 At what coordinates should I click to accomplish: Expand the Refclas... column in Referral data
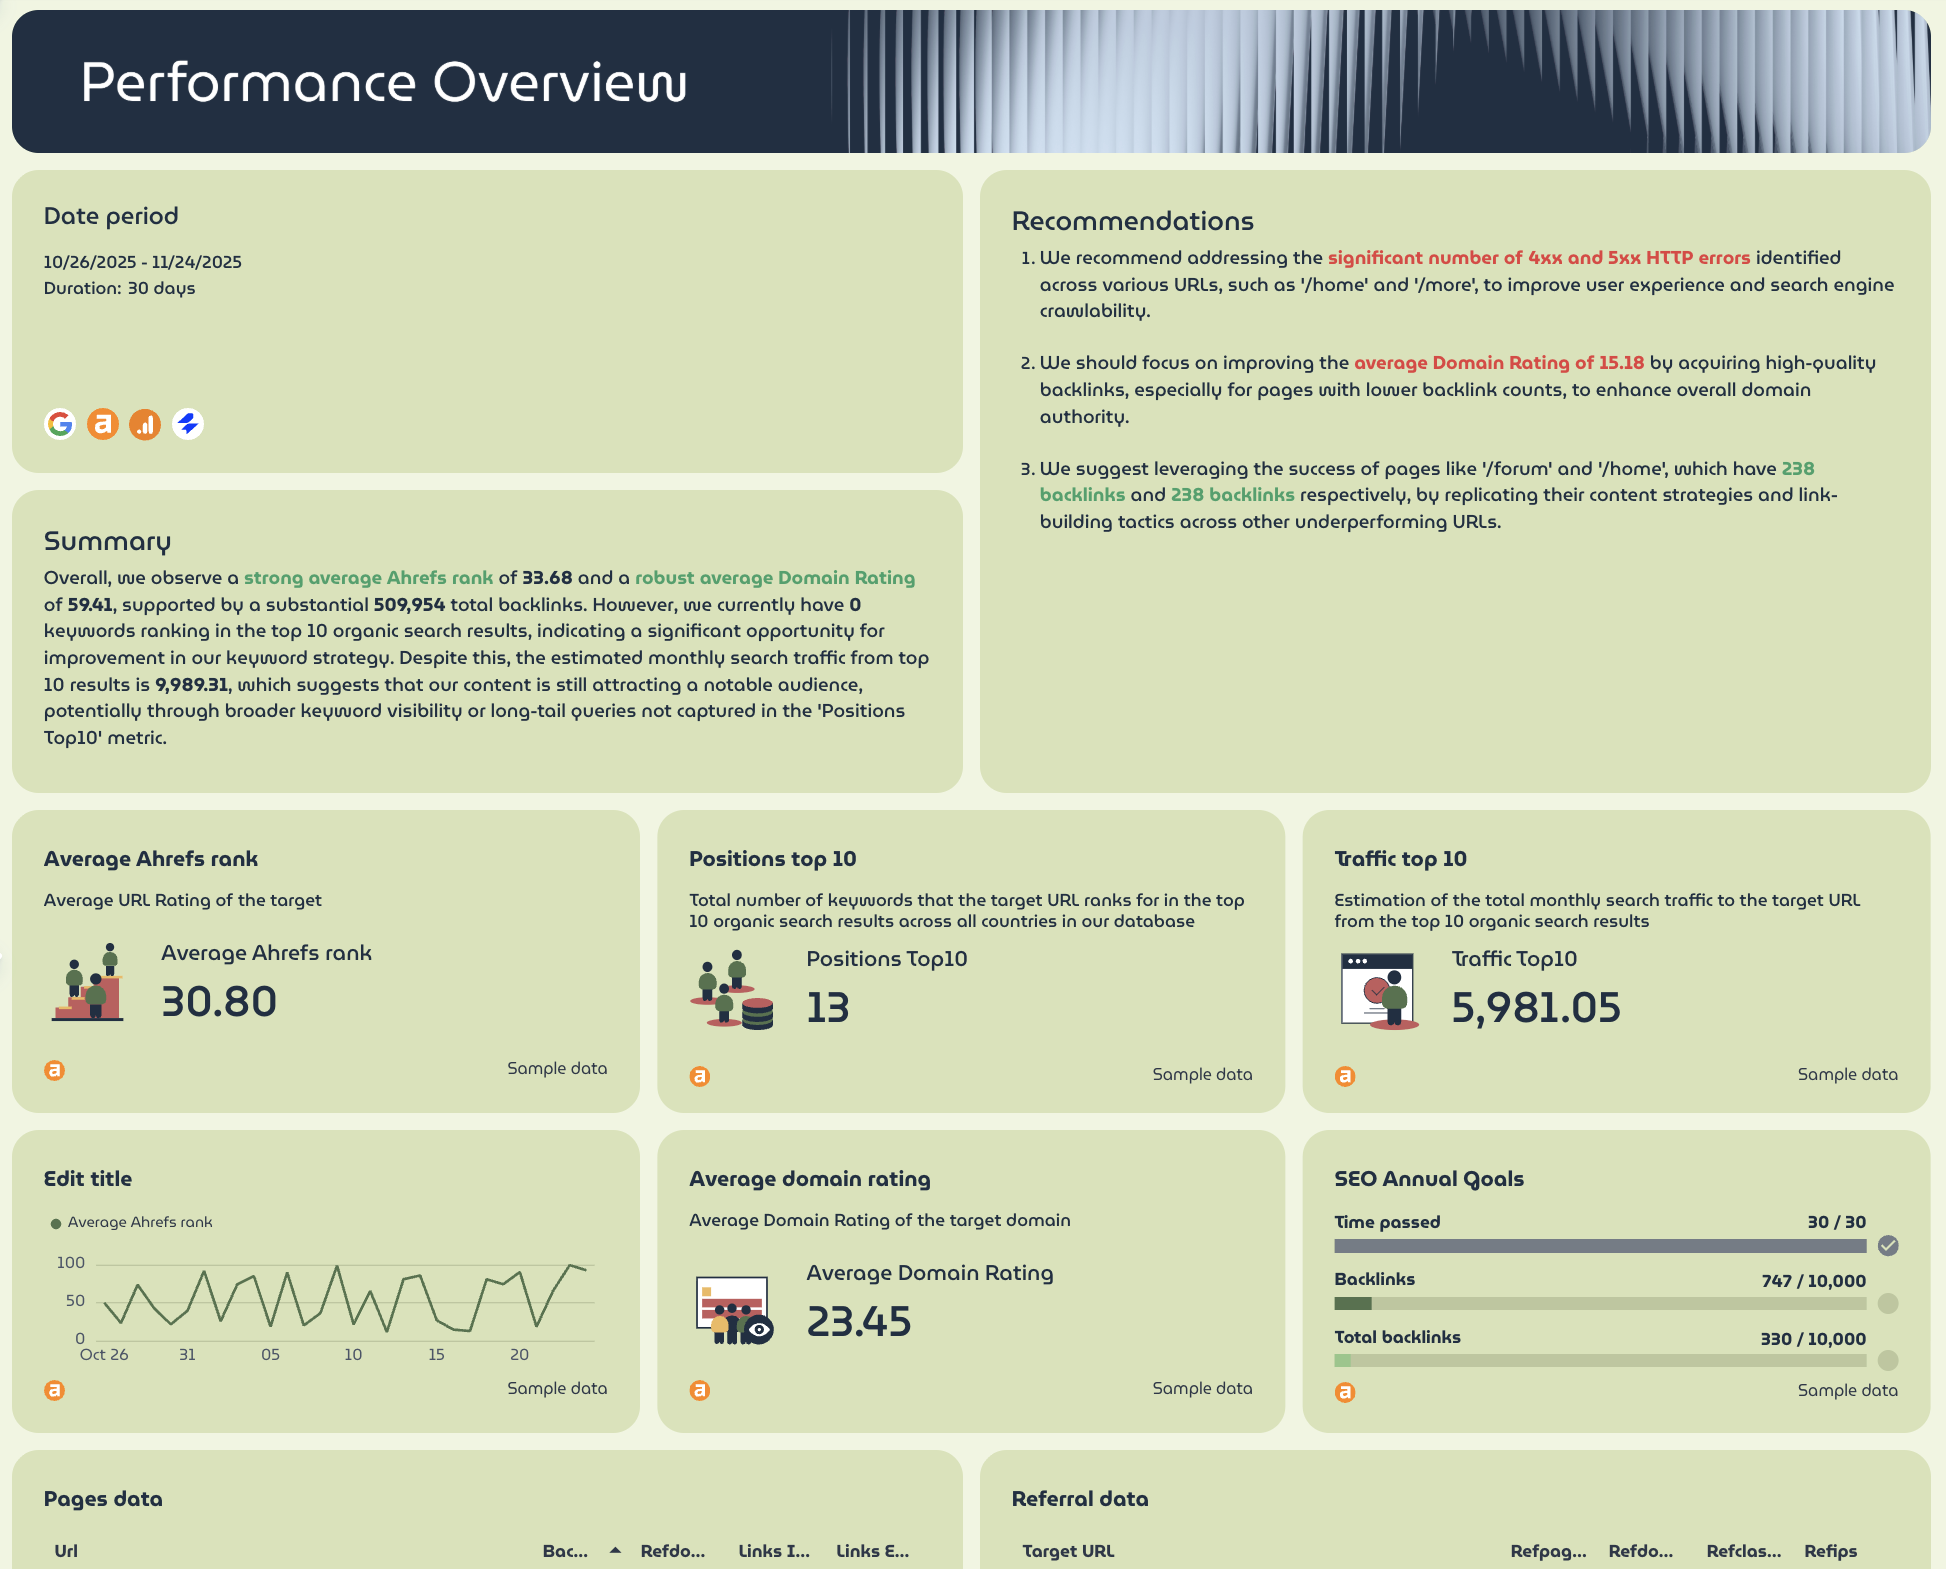[x=1744, y=1551]
